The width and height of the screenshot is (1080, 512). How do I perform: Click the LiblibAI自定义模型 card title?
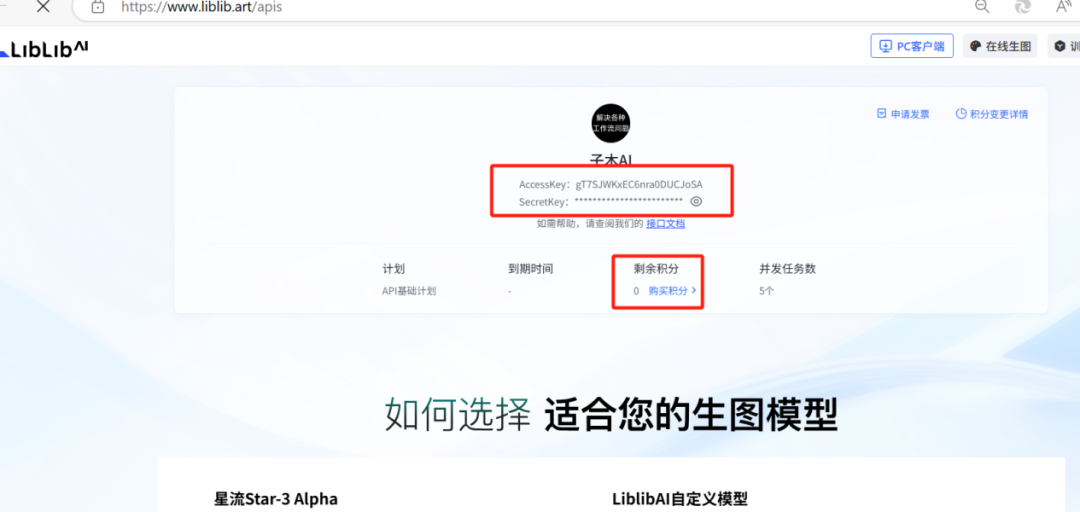679,499
